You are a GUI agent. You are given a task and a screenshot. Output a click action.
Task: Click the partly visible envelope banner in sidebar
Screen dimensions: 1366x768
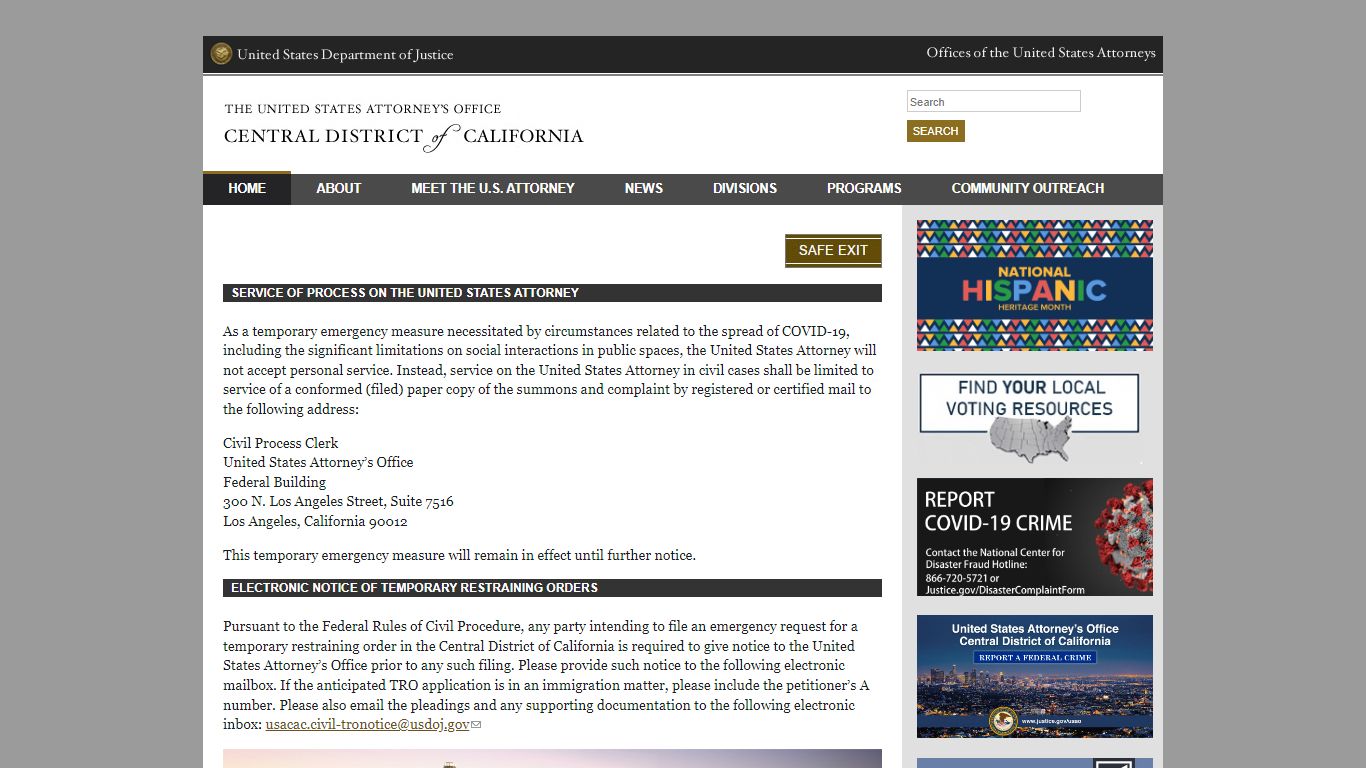pyautogui.click(x=1034, y=763)
